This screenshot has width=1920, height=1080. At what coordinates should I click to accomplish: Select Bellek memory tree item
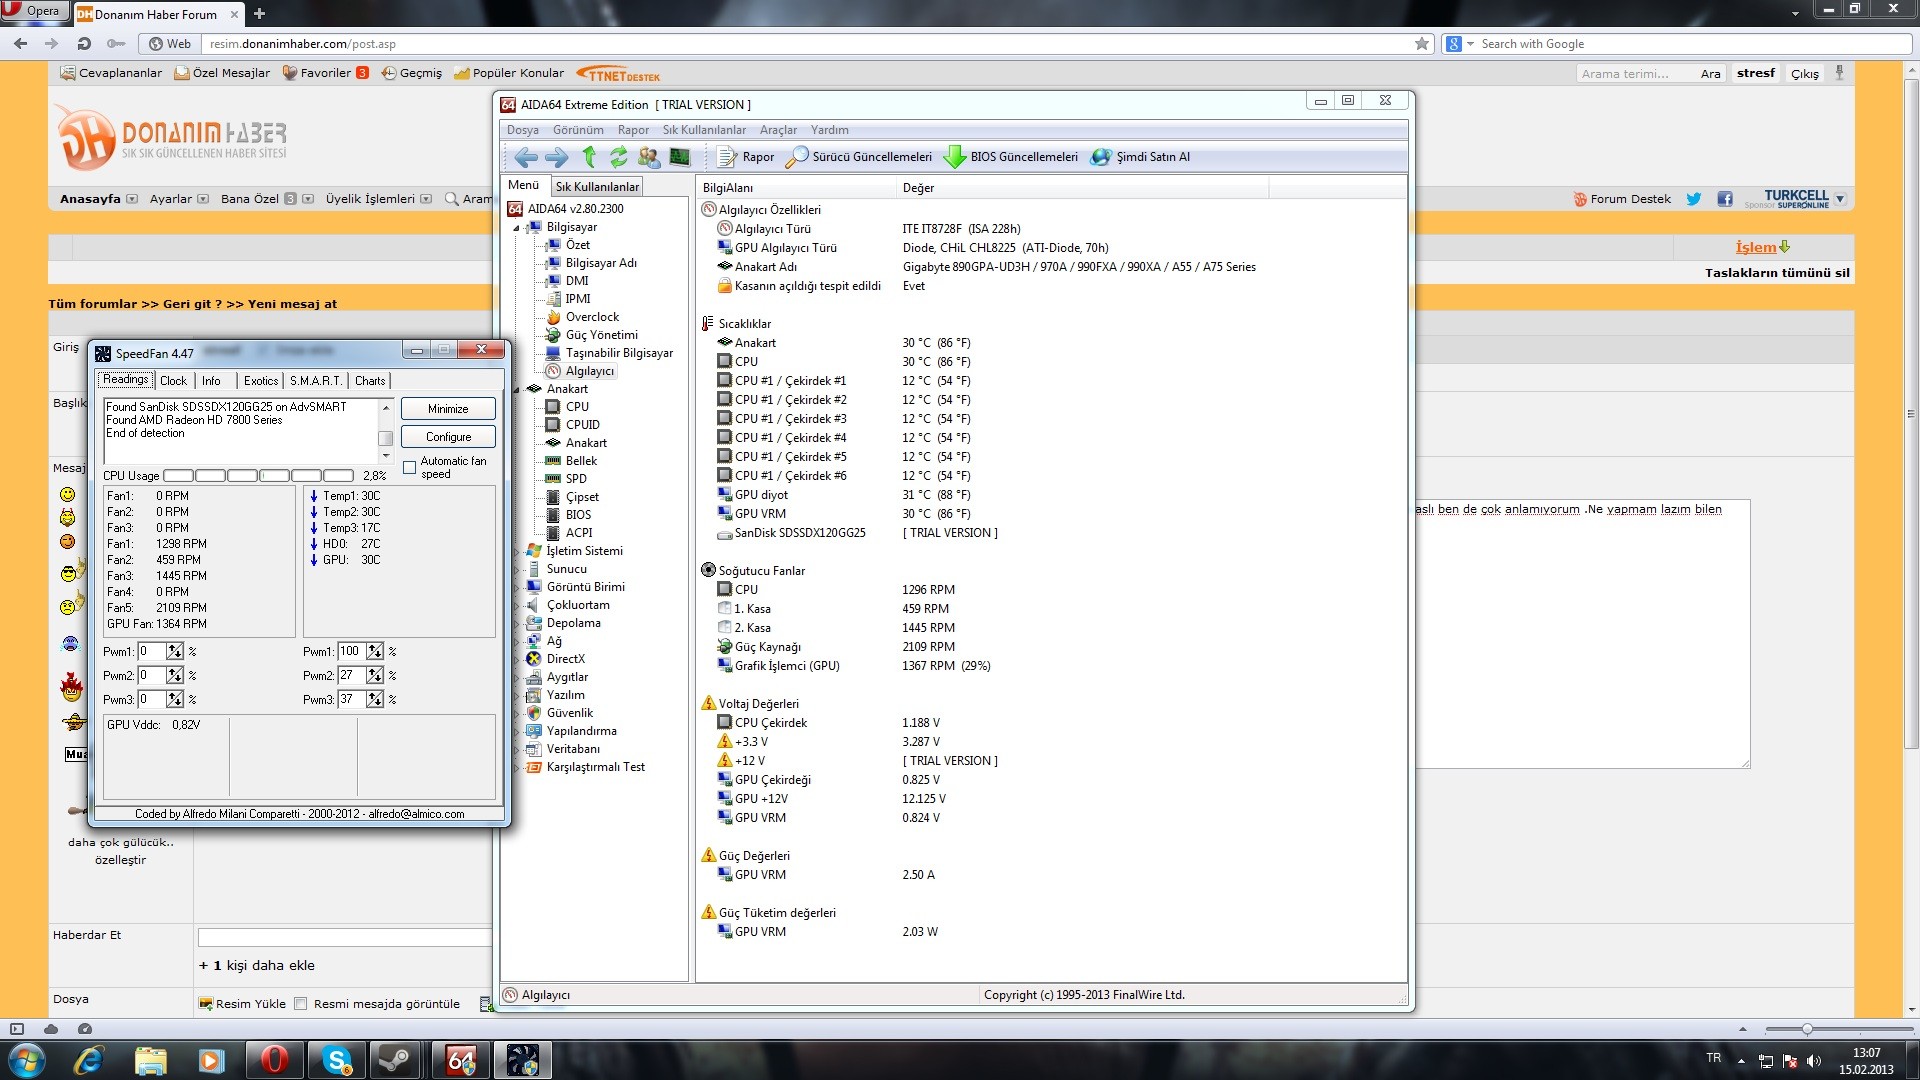pyautogui.click(x=581, y=461)
